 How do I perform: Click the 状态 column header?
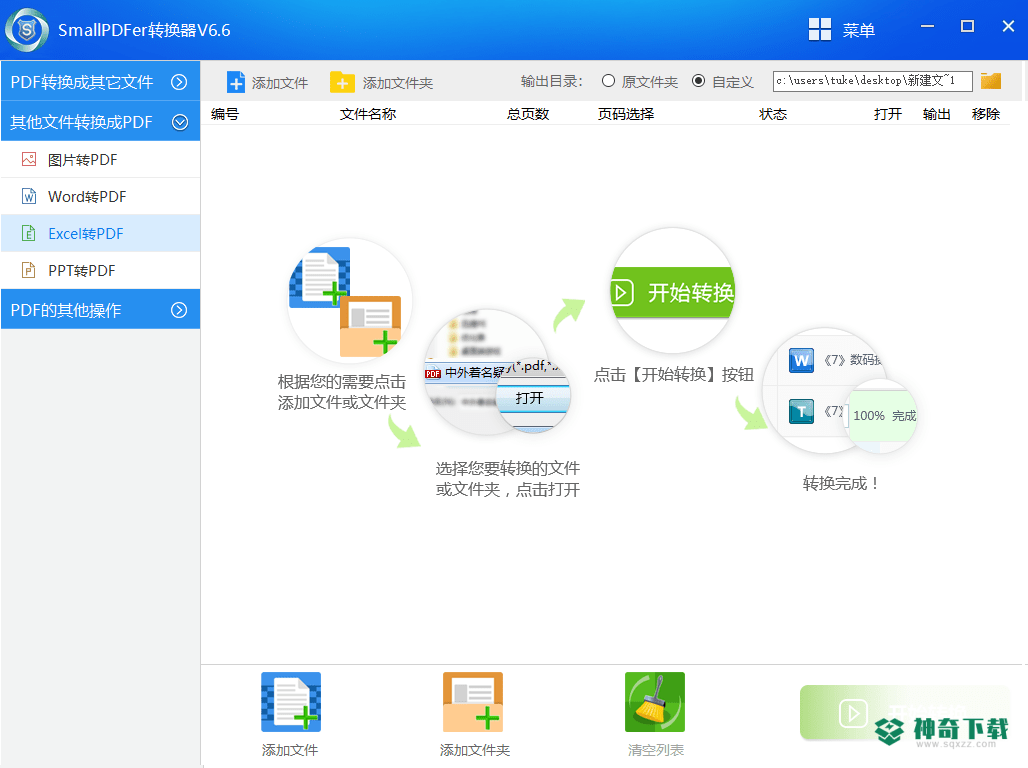773,114
